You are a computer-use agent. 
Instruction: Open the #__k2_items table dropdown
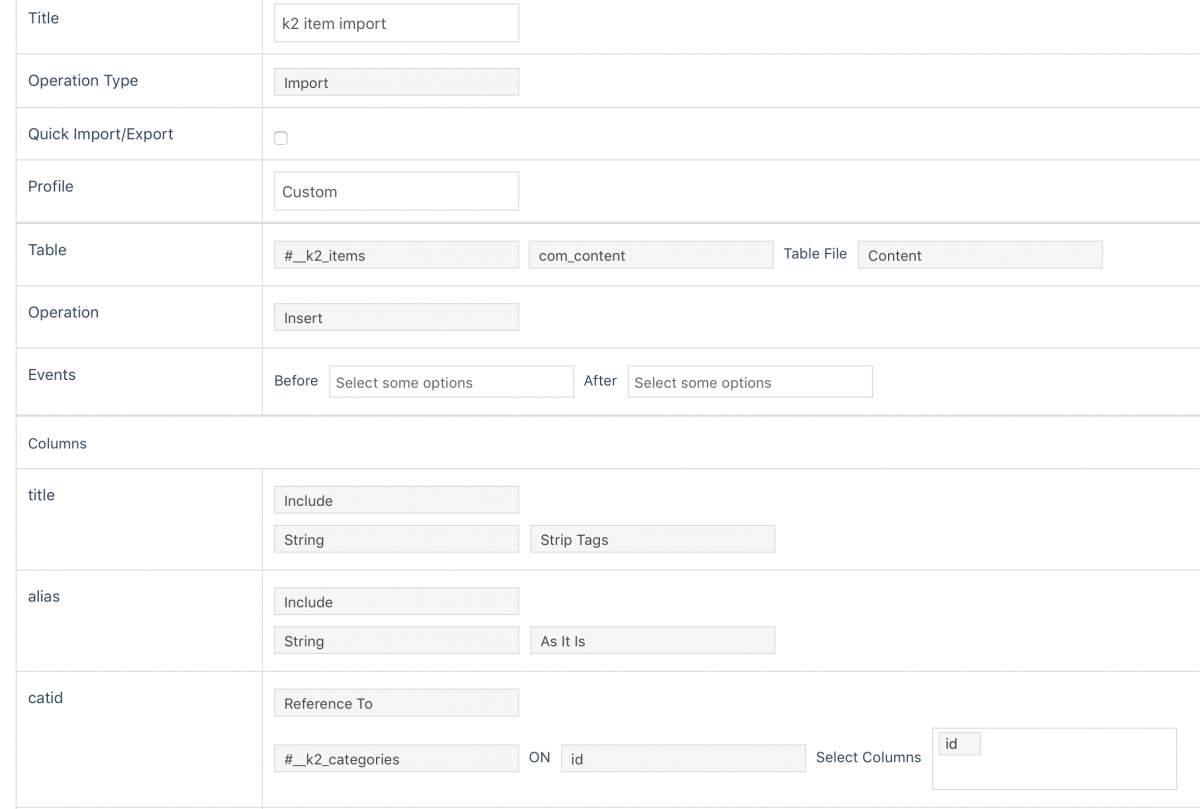(x=396, y=255)
